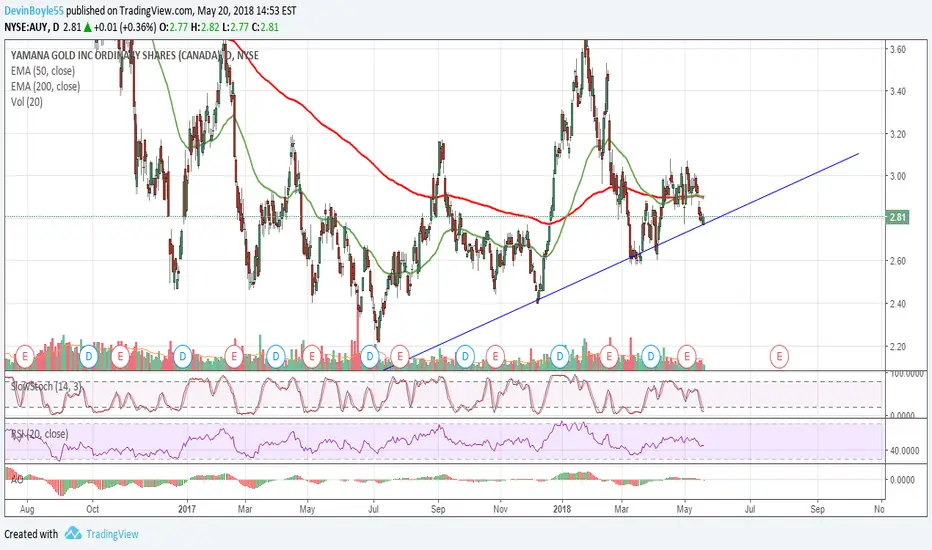Click the green up-arrow next to 2.81
Image resolution: width=932 pixels, height=550 pixels.
[x=87, y=27]
